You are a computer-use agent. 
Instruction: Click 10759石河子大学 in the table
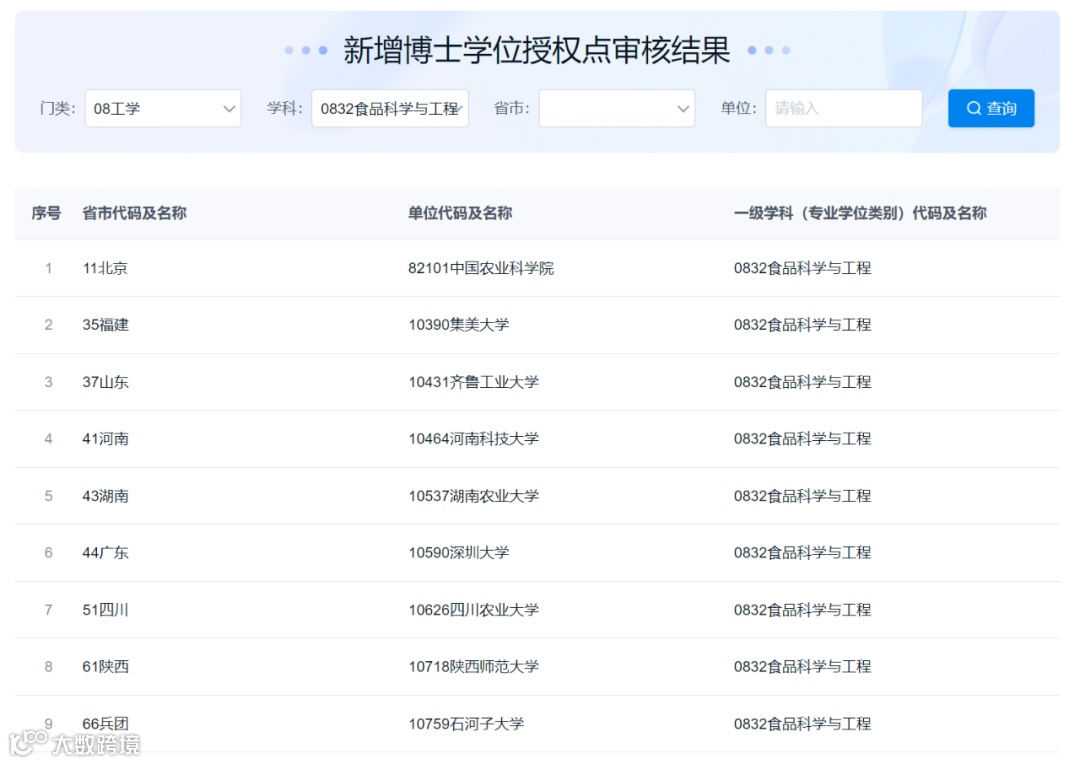(x=466, y=723)
